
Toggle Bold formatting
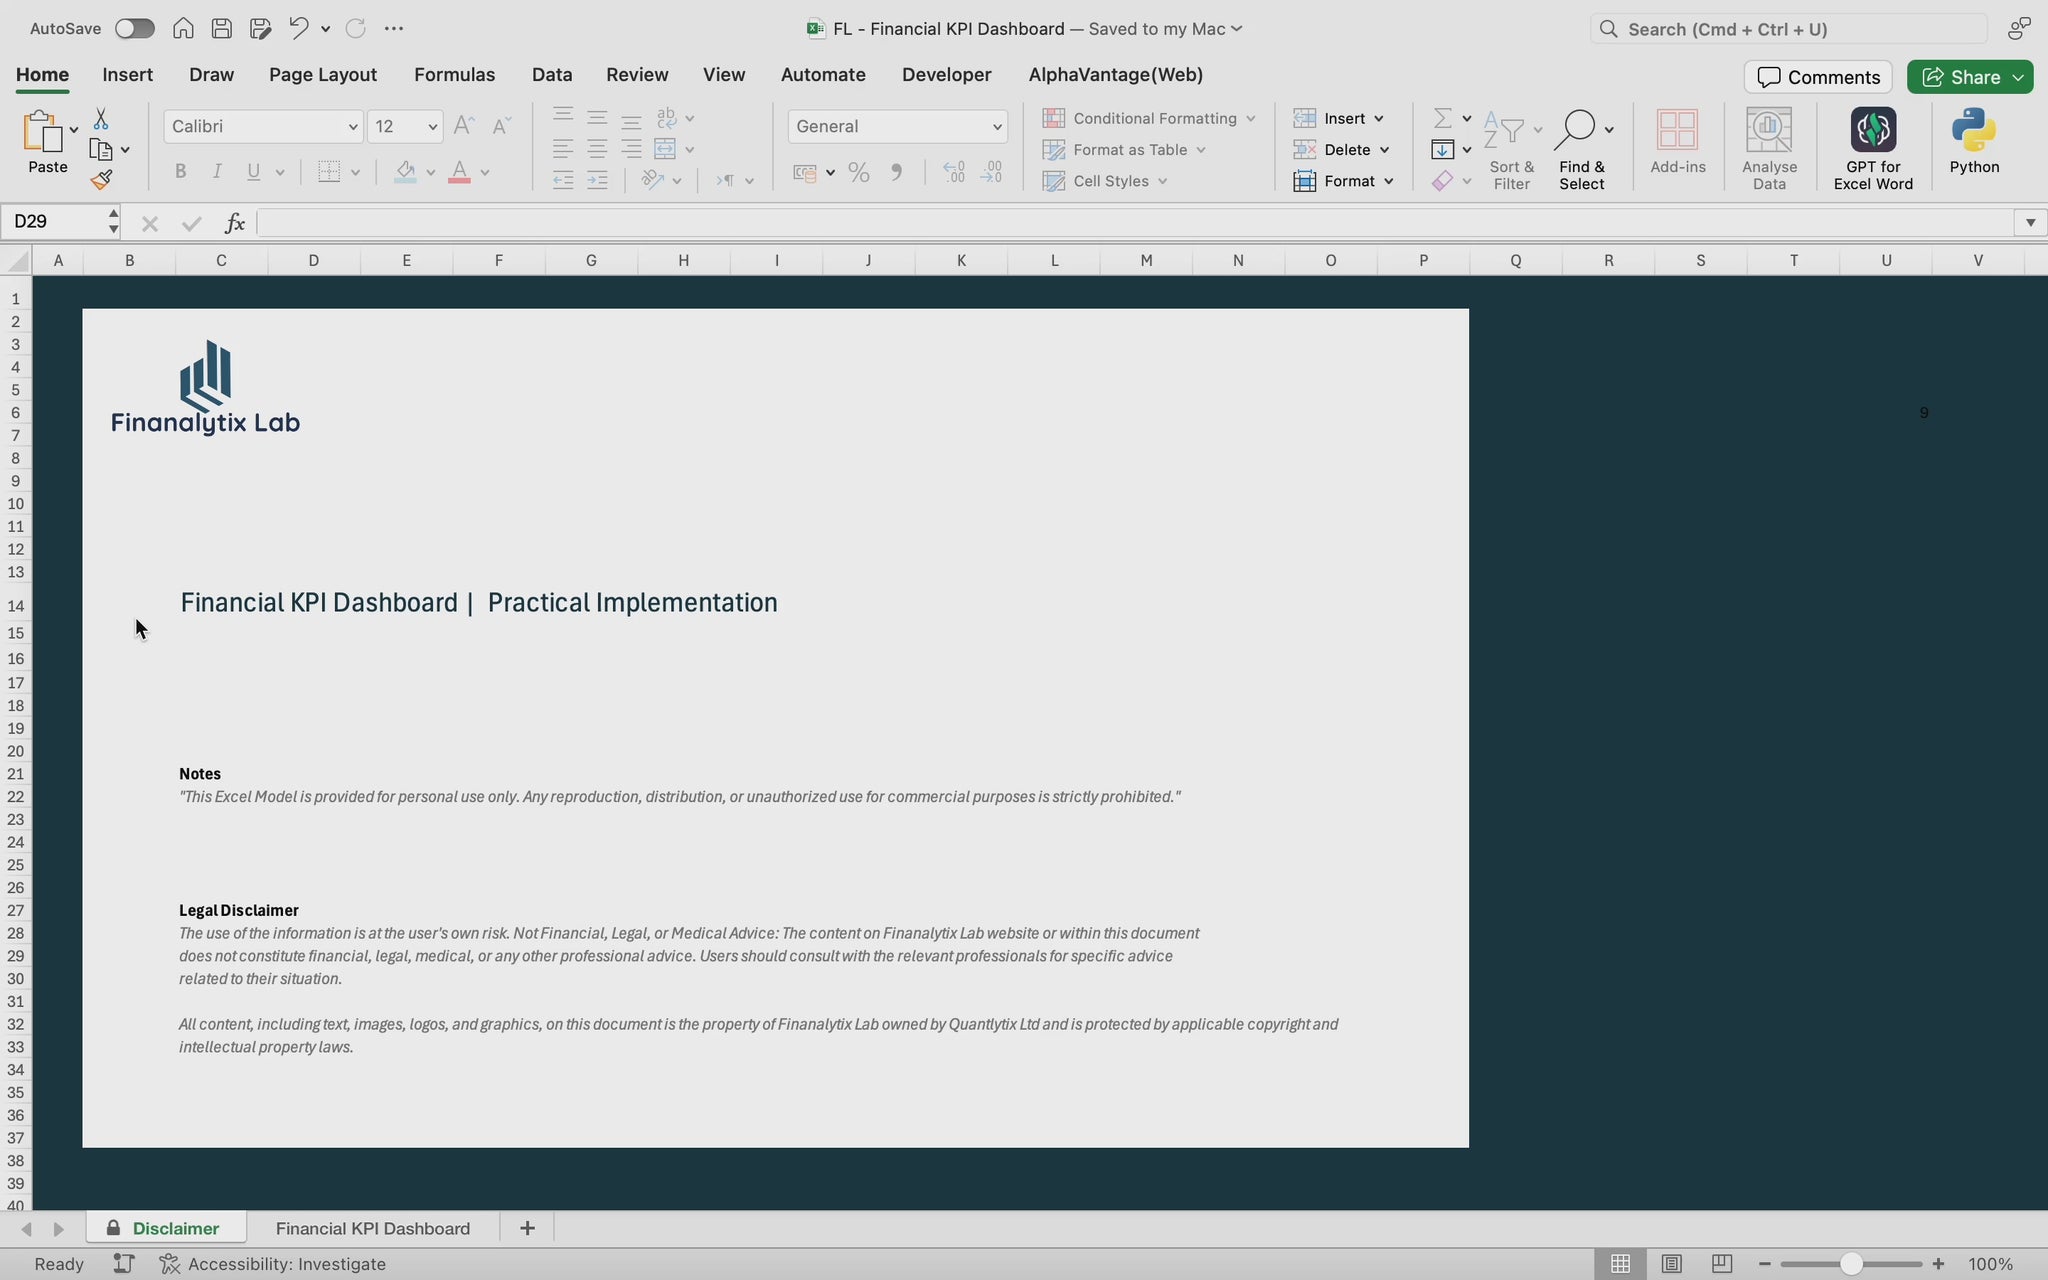click(x=180, y=172)
